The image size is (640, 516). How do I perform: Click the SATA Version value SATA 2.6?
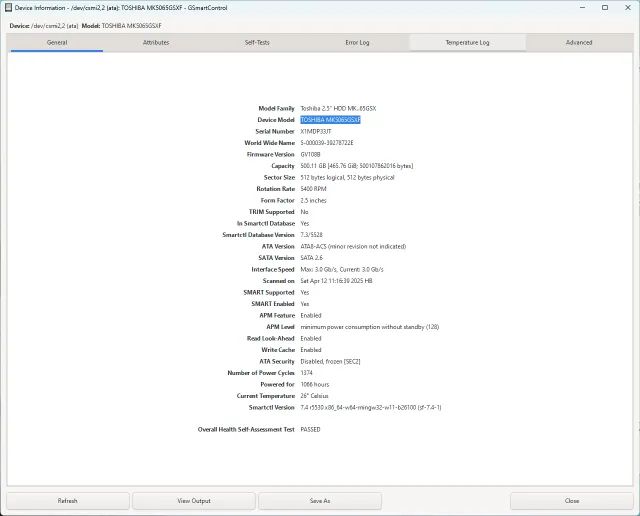(x=311, y=258)
